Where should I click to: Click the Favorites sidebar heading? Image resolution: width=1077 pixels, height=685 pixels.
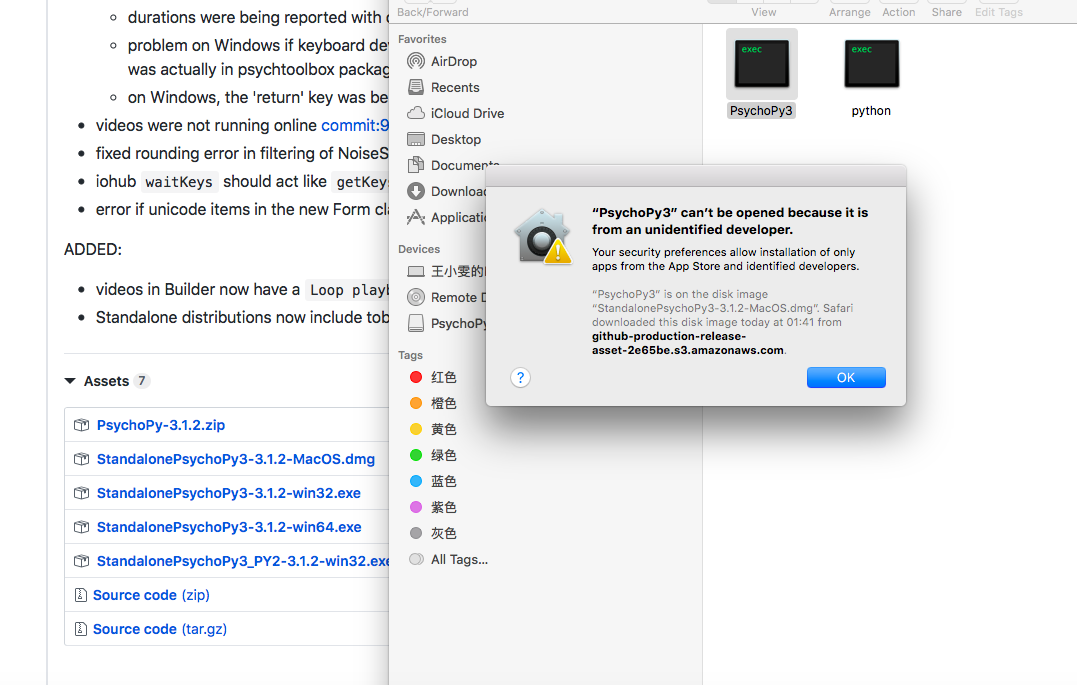[x=422, y=39]
